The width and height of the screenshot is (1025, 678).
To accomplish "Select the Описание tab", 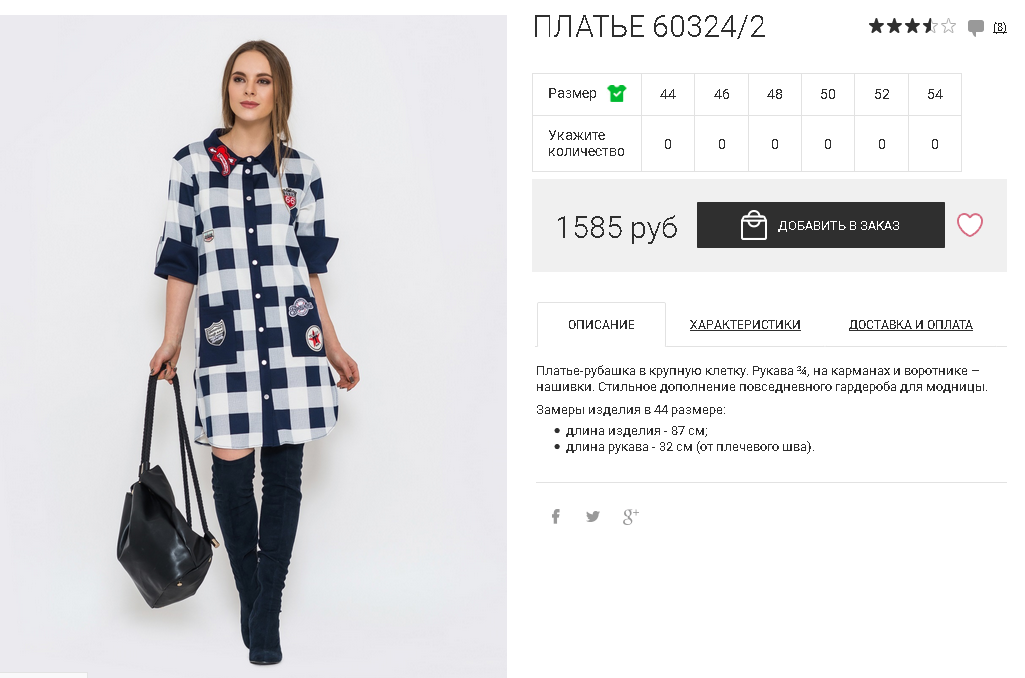I will pos(601,324).
